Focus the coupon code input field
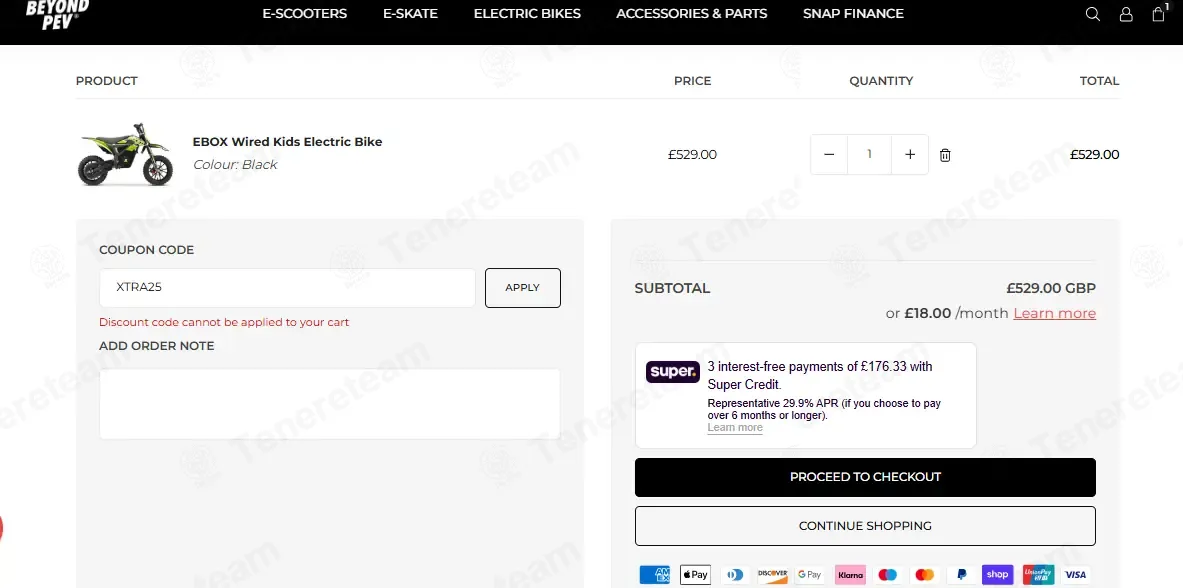Image resolution: width=1183 pixels, height=588 pixels. click(287, 288)
